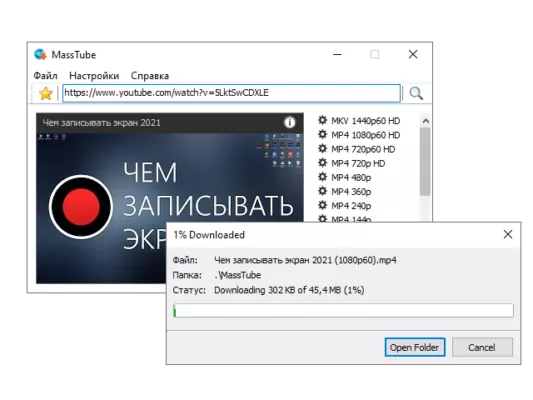Viewport: 533px width, 400px height.
Task: Click the format list scrollbar thumb
Action: coord(425,161)
